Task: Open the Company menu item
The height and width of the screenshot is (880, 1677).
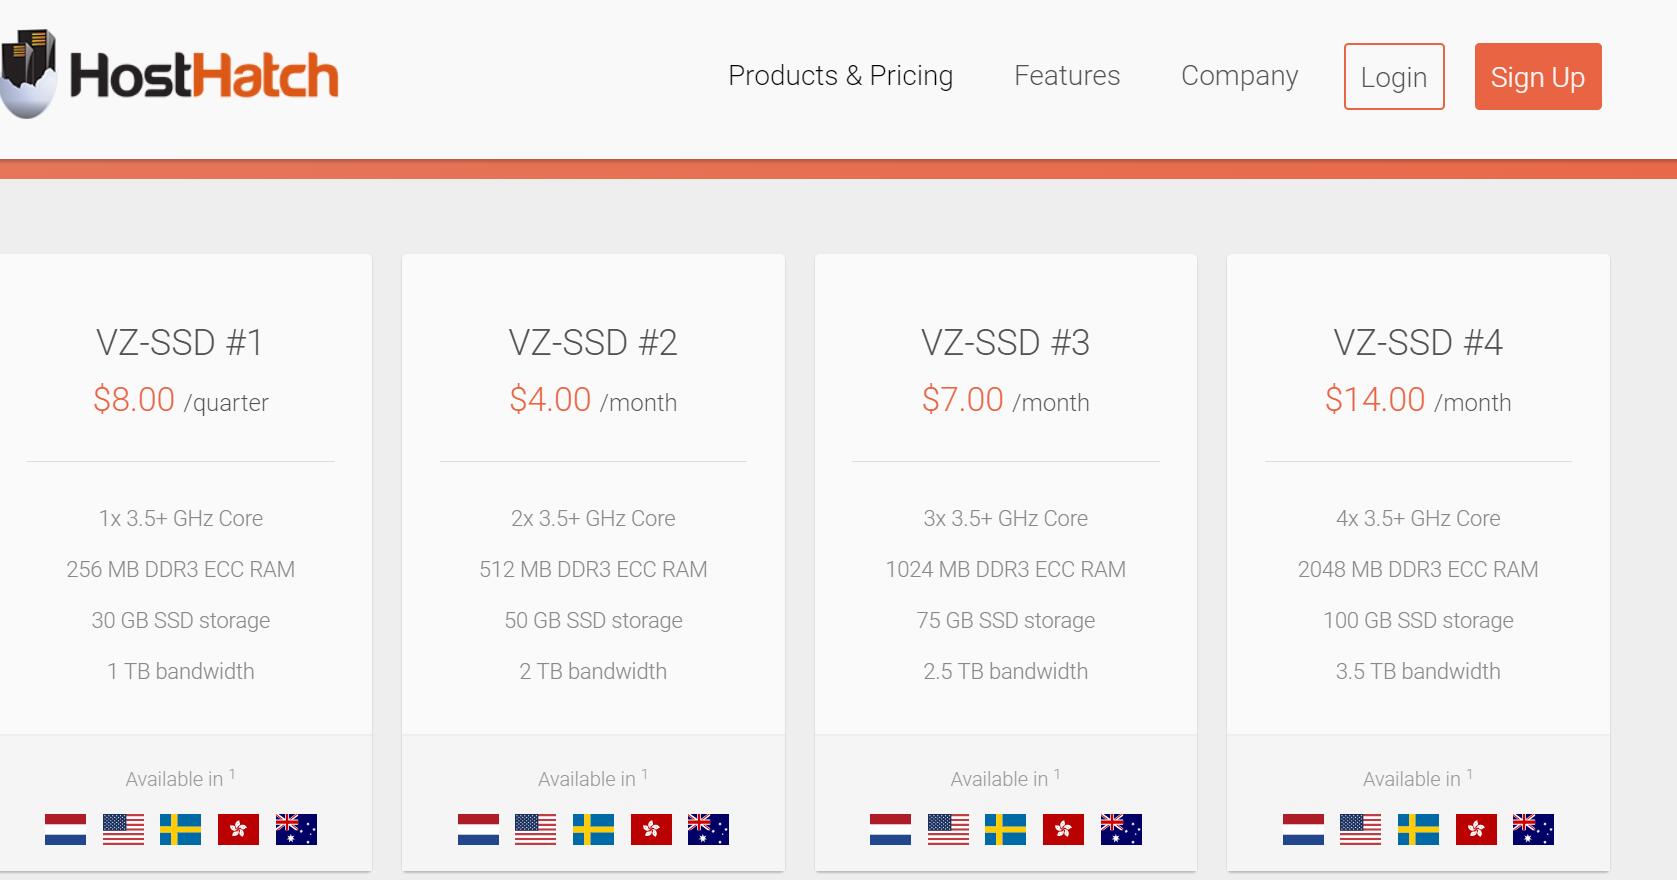Action: pyautogui.click(x=1239, y=76)
